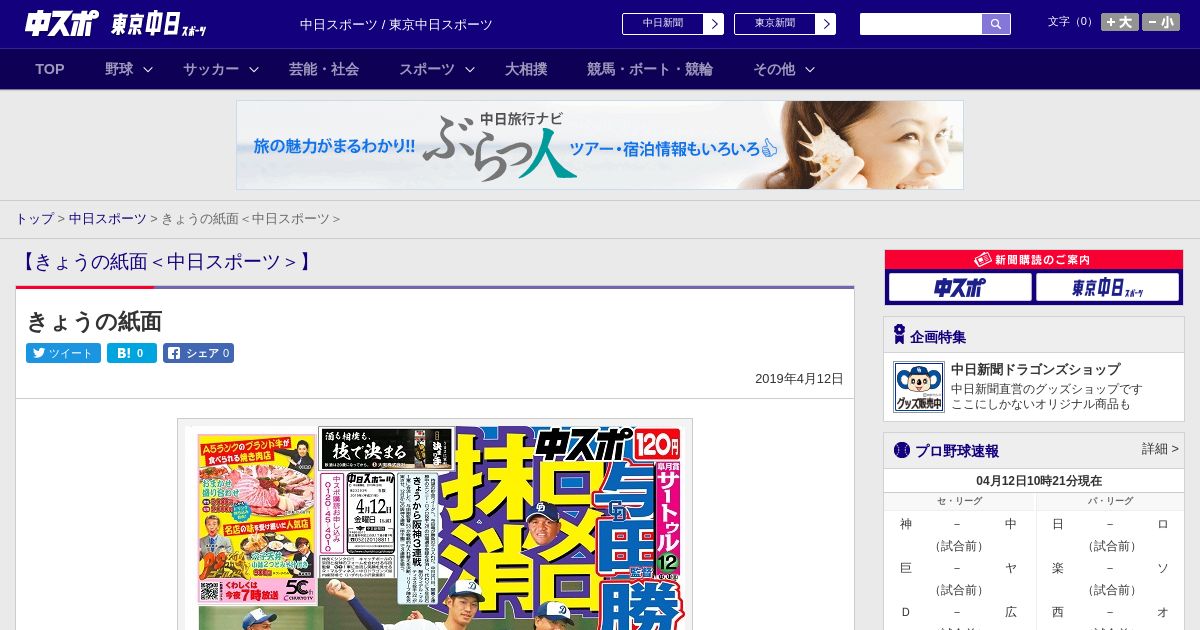The image size is (1200, 630).
Task: Share on Facebook シェア button
Action: (x=198, y=353)
